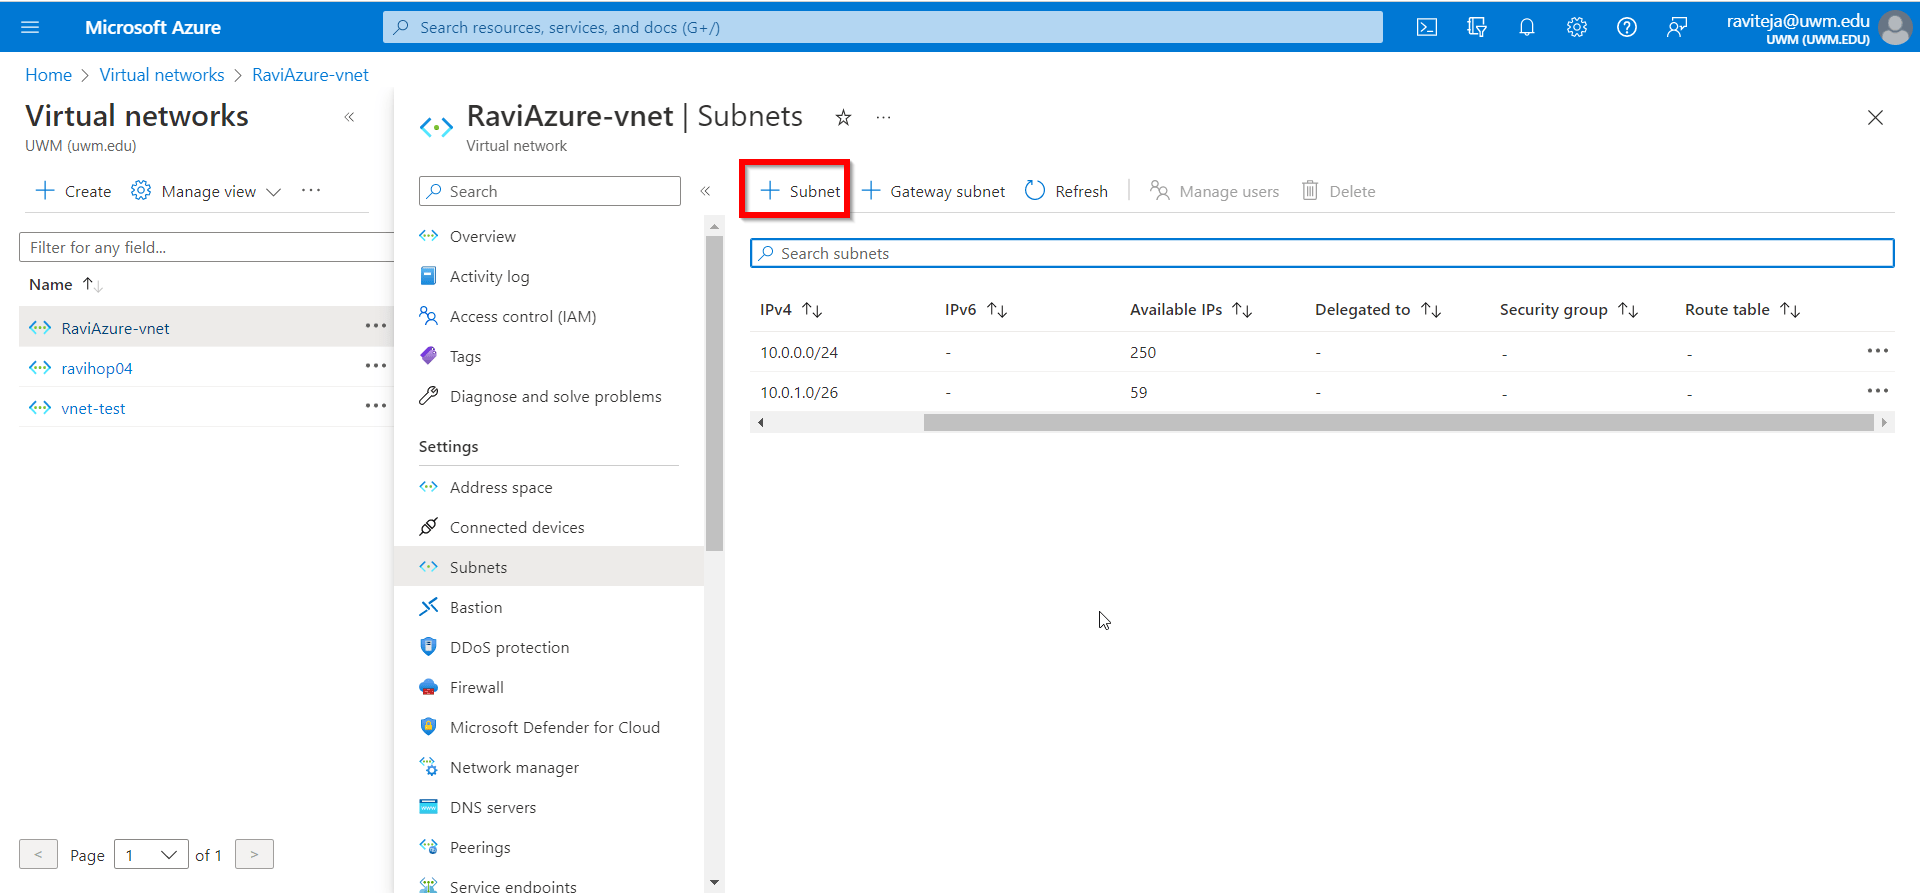Close the RaviAzure-vnet Subnets blade
The width and height of the screenshot is (1920, 893).
tap(1875, 118)
